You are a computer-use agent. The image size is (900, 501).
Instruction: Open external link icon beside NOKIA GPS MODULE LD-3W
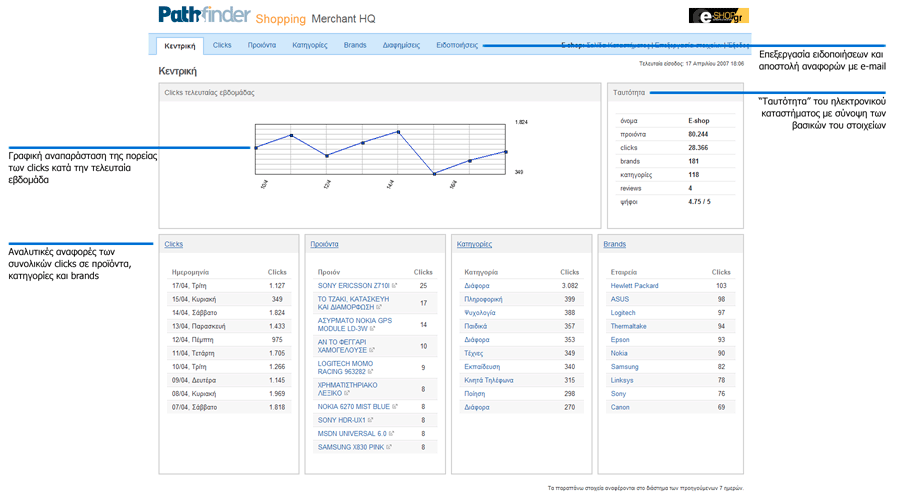372,329
